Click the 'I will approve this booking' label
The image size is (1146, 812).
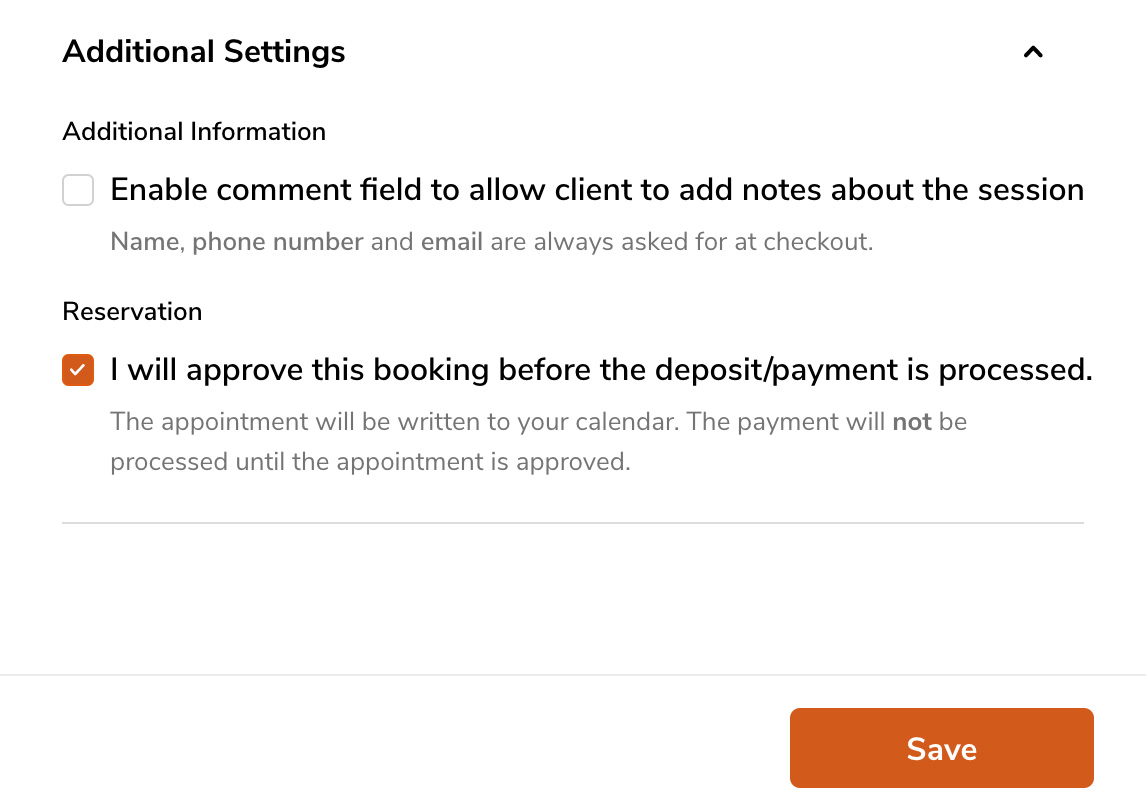click(x=380, y=370)
